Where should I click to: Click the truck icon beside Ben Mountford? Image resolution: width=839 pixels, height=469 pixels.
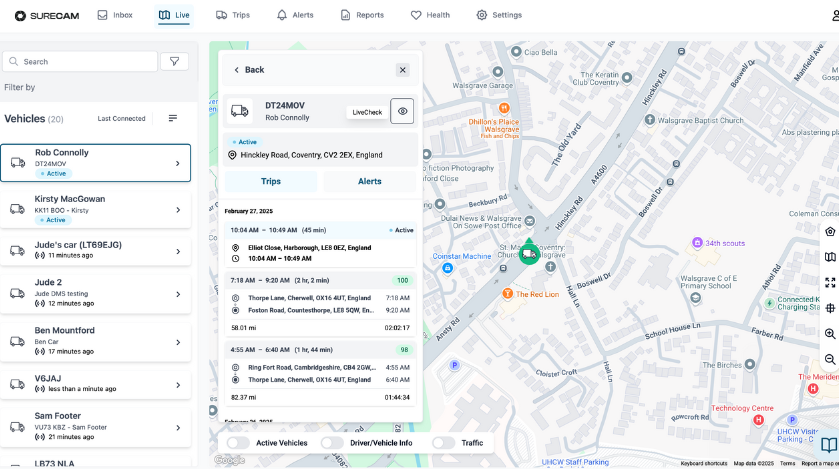[x=18, y=341]
